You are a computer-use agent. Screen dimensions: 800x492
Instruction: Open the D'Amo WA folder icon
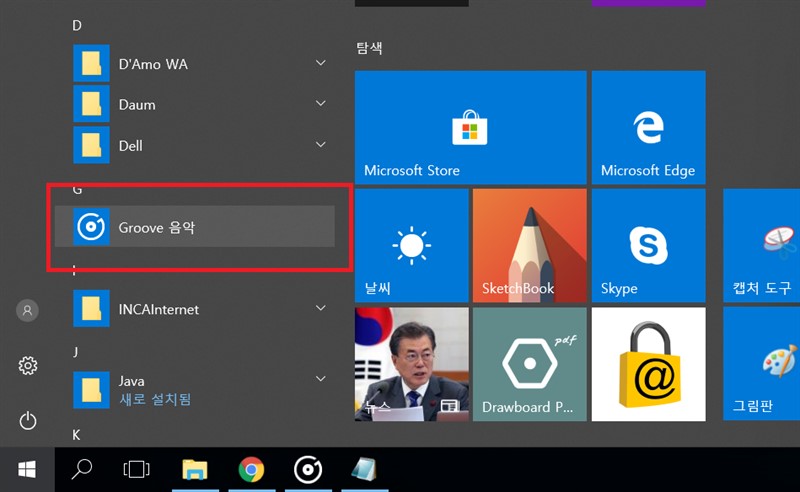[91, 63]
